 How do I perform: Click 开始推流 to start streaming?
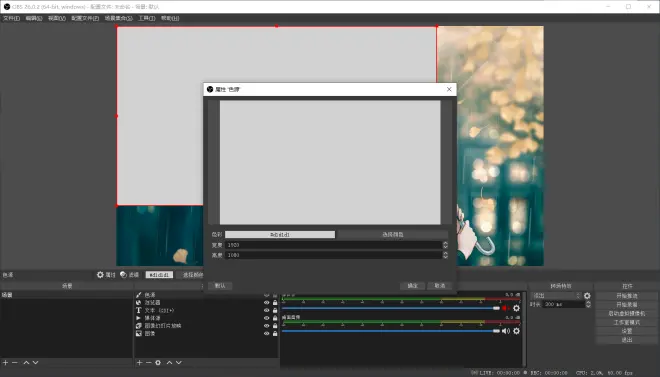[627, 296]
